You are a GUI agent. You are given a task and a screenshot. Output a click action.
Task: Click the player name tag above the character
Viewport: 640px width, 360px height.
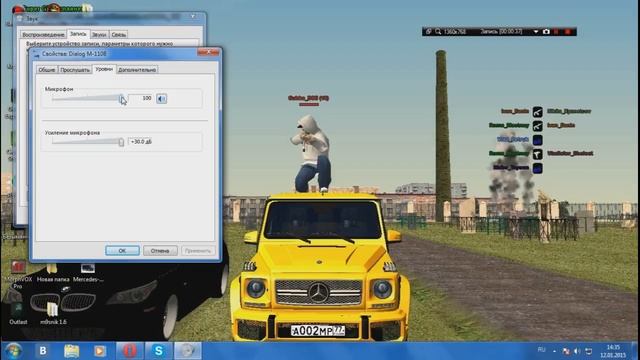(309, 98)
